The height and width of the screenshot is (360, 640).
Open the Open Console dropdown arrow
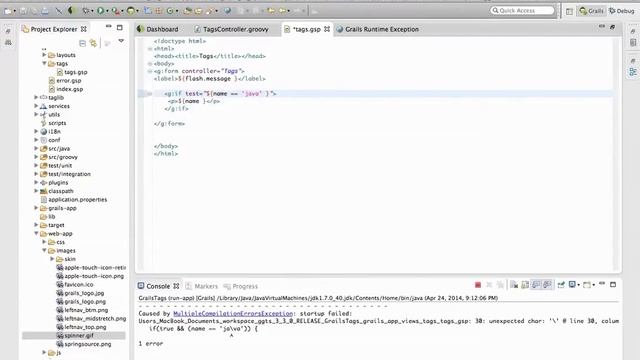point(594,285)
